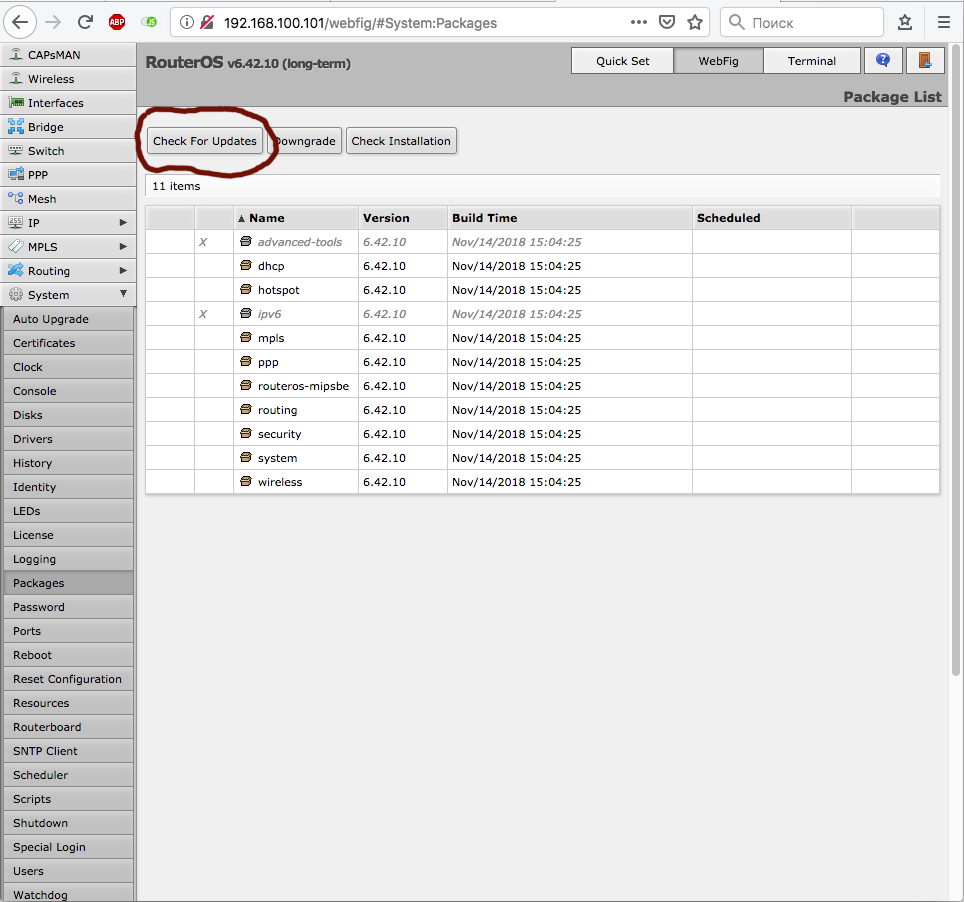Viewport: 964px width, 902px height.
Task: Click the browser back arrow
Action: click(x=20, y=23)
